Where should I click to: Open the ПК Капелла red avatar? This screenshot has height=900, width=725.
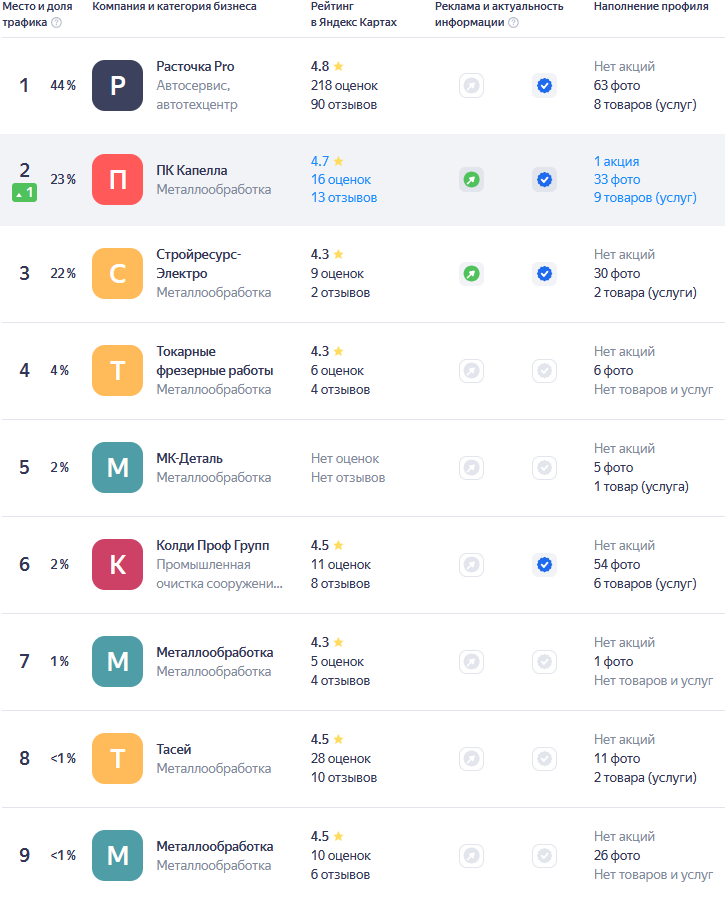coord(118,180)
